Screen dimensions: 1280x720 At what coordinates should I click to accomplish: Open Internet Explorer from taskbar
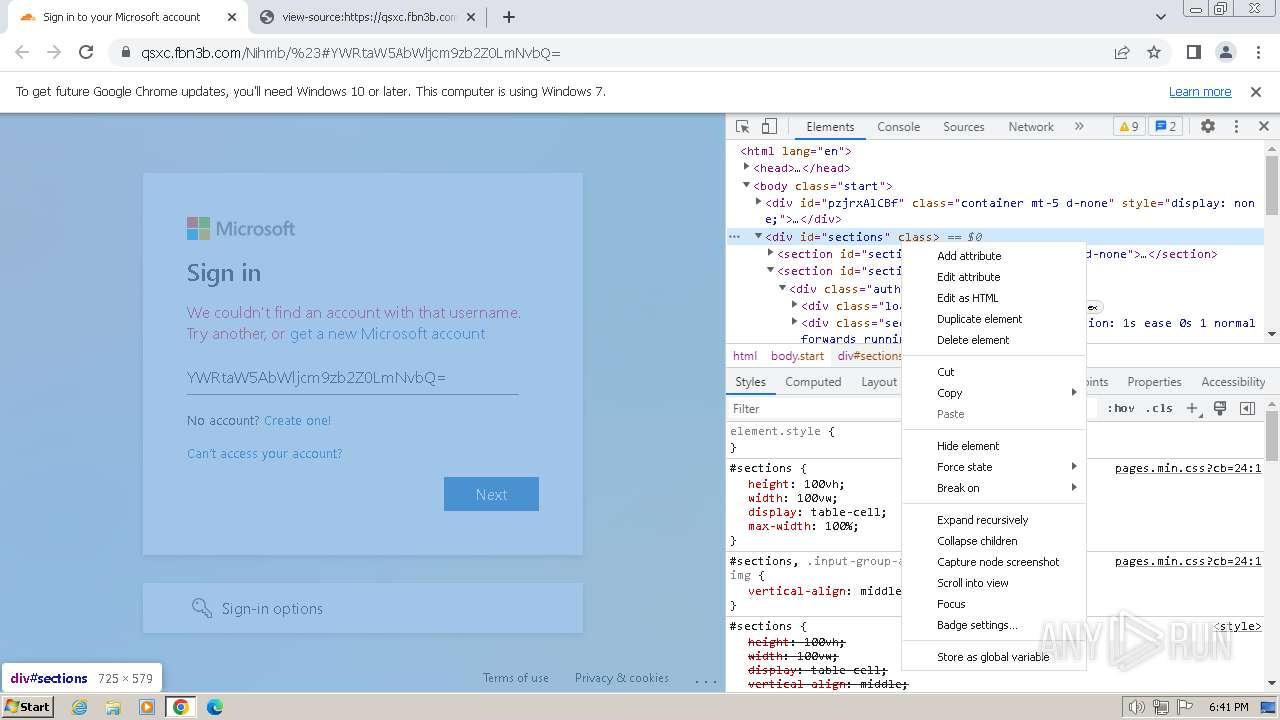[x=80, y=707]
